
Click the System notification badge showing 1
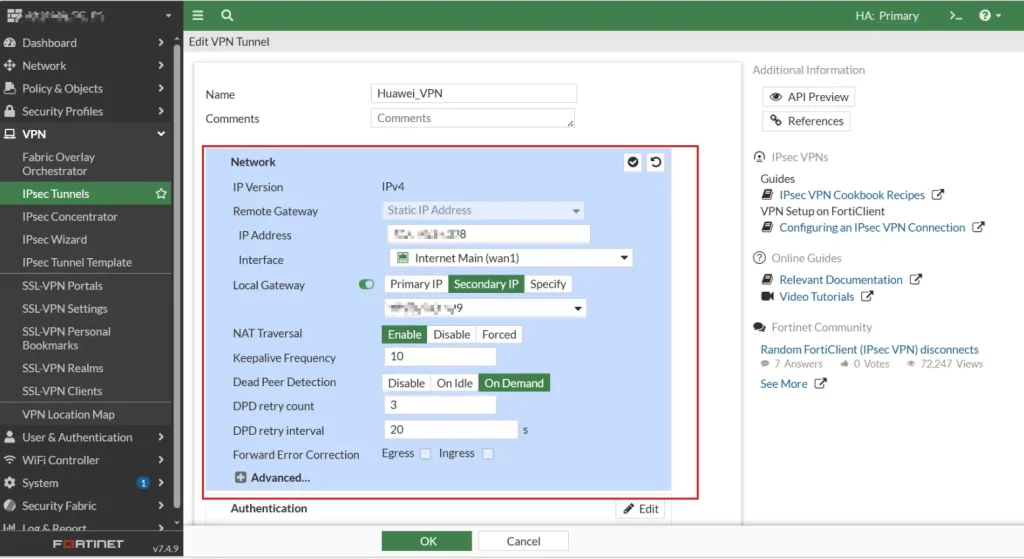[142, 483]
